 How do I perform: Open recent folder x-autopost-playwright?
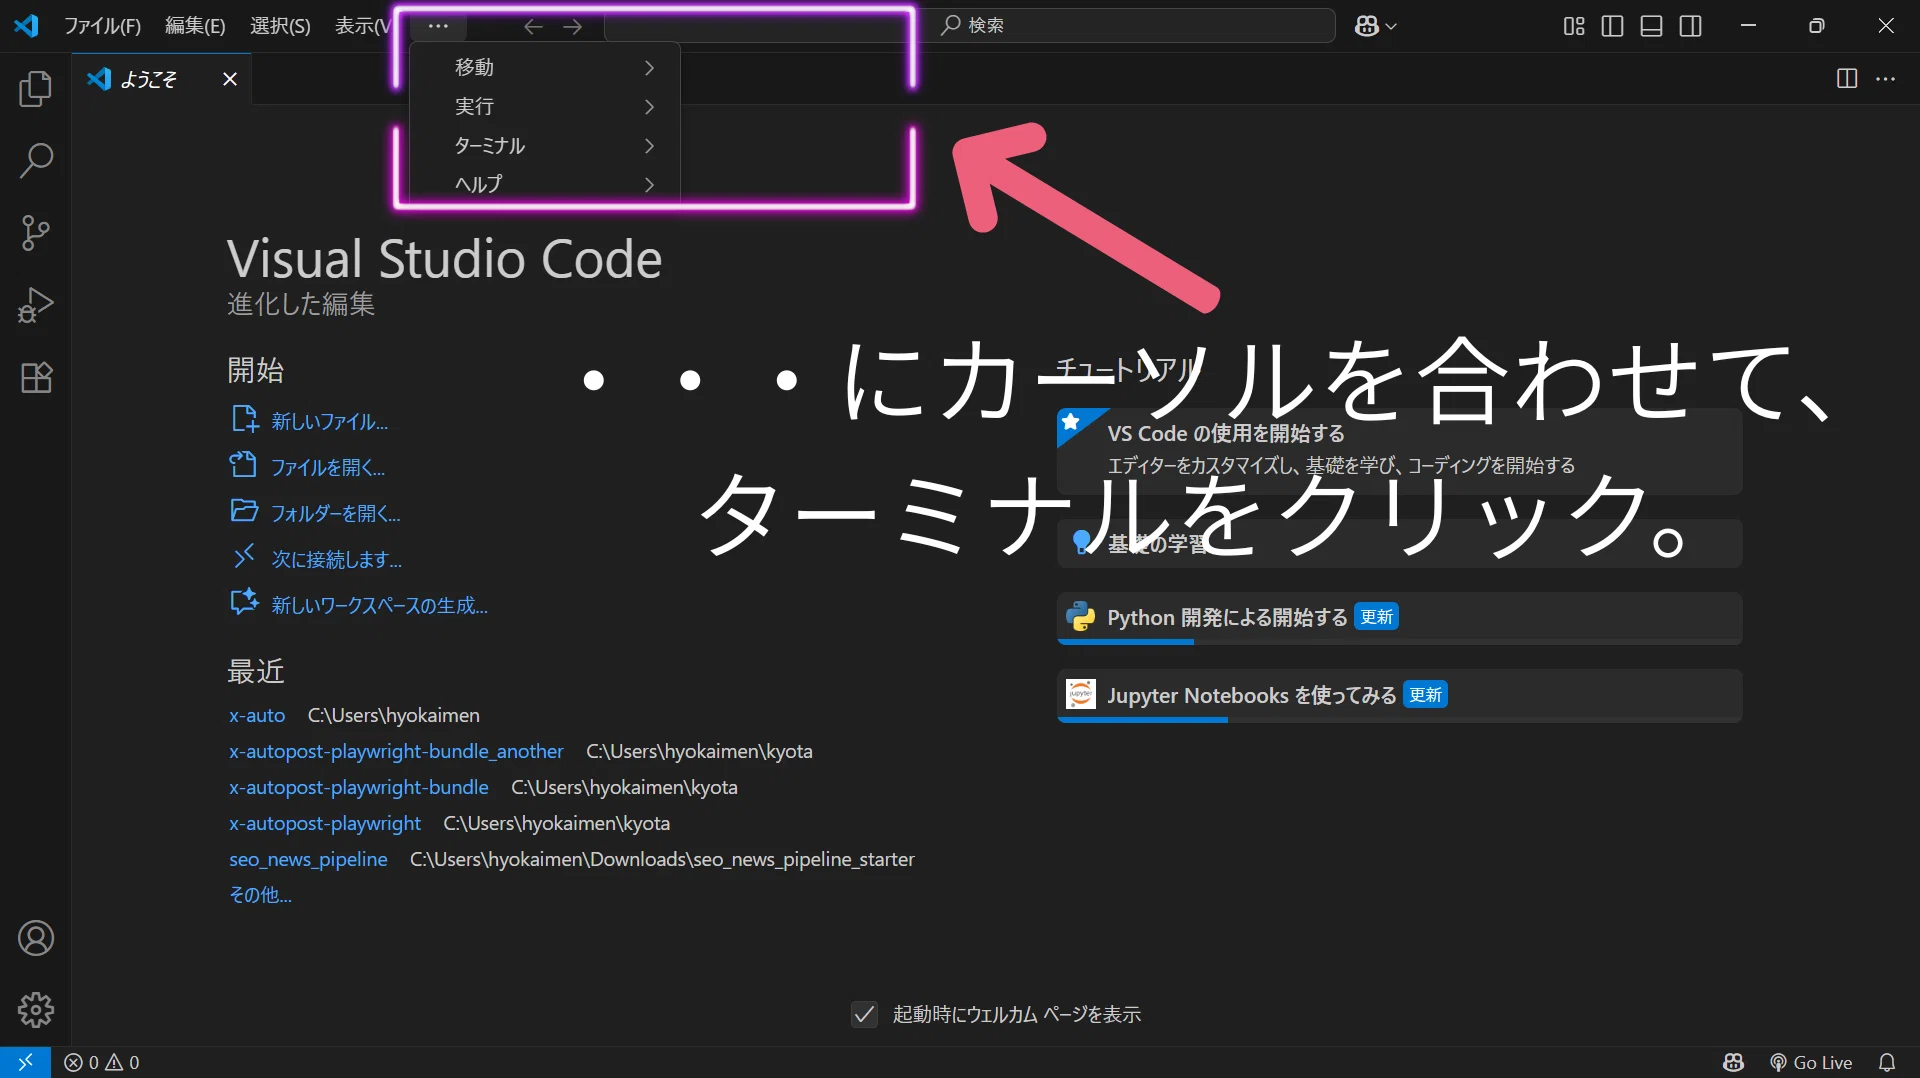[x=325, y=823]
